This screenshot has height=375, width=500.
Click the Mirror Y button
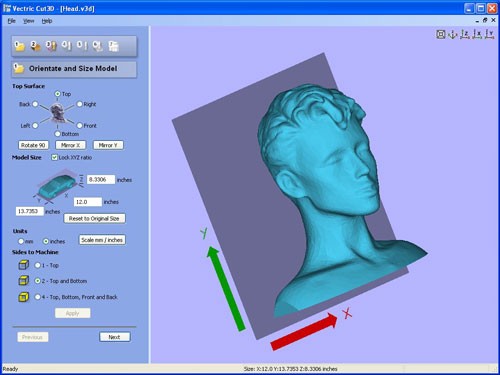(108, 145)
